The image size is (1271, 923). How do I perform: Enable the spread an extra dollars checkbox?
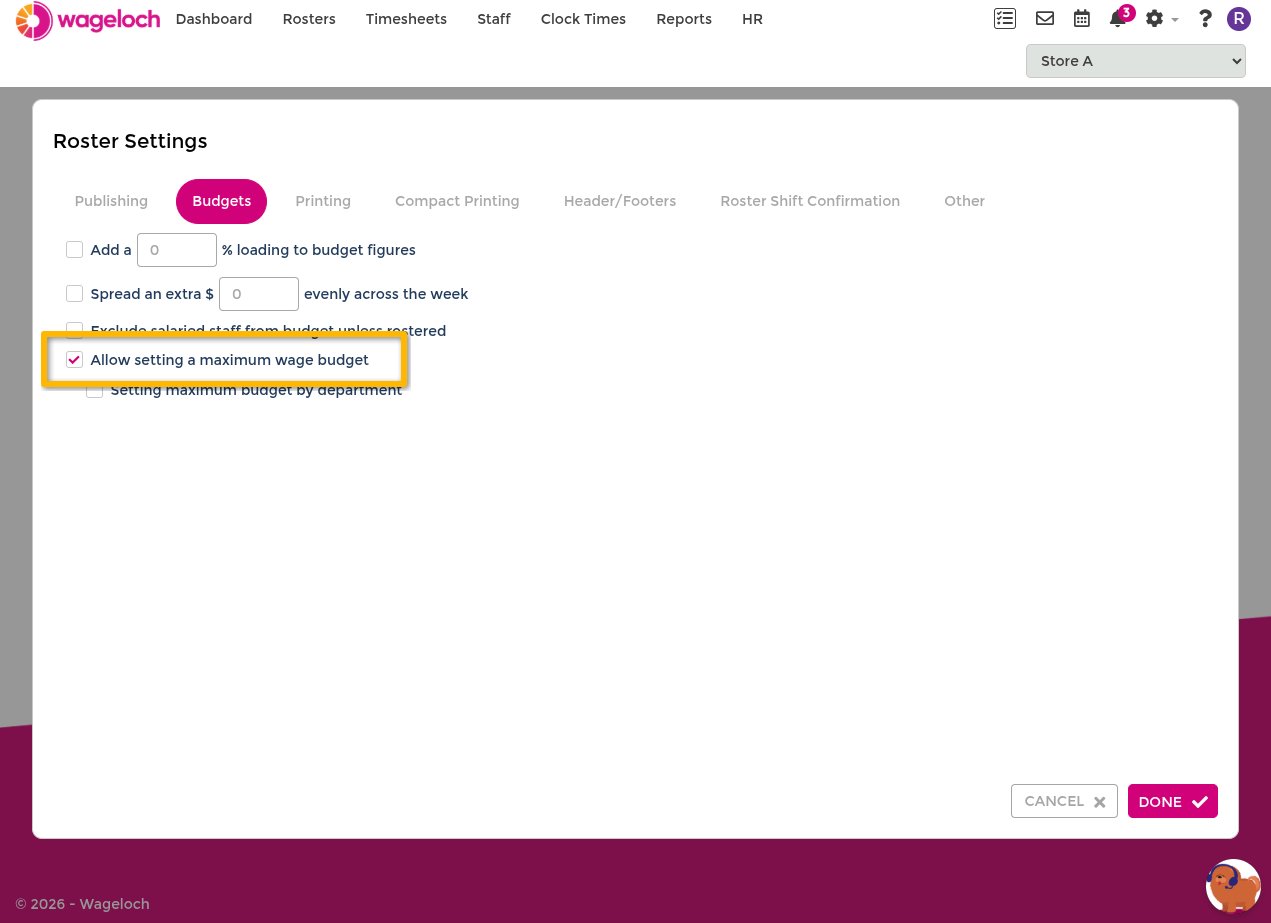(x=74, y=294)
